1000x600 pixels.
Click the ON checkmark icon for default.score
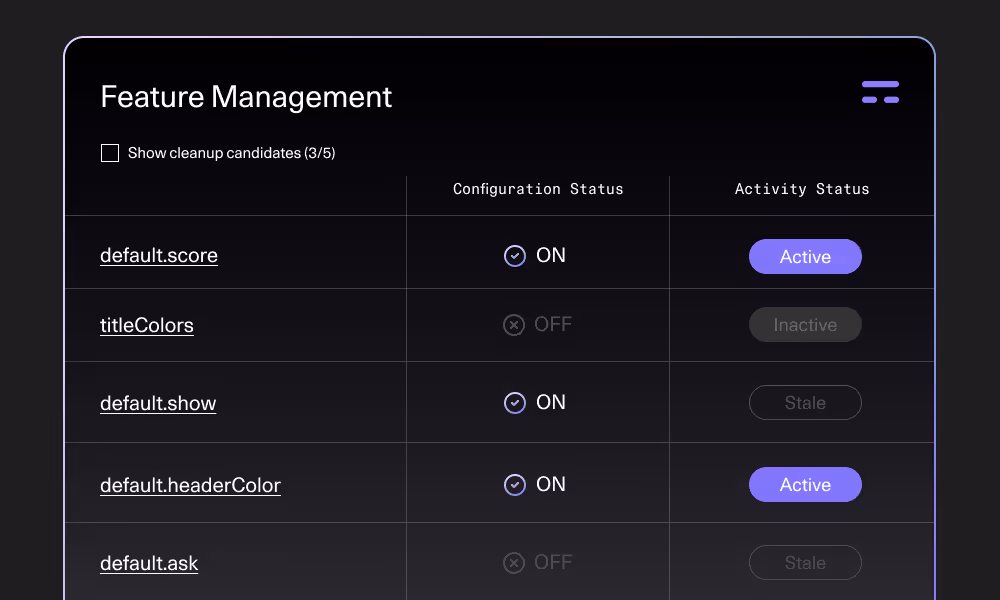514,256
